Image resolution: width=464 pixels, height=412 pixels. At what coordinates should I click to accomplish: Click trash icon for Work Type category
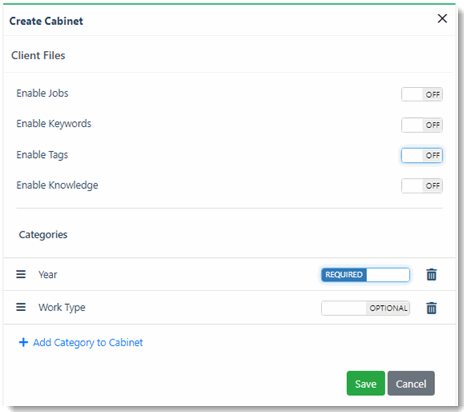[431, 308]
